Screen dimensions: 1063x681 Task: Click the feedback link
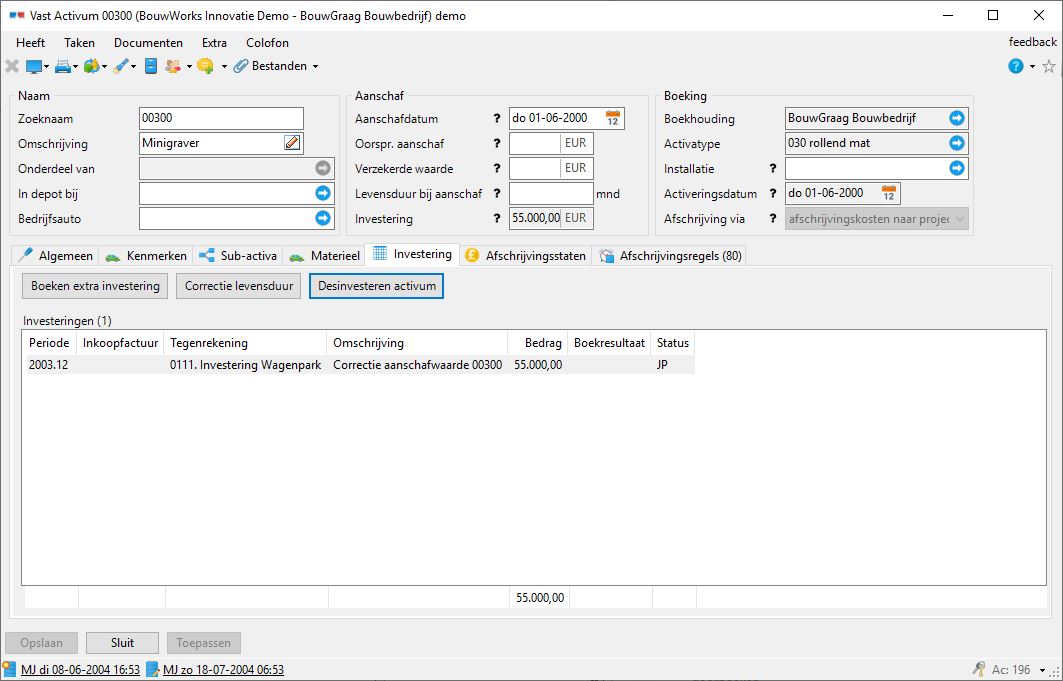pos(1032,42)
